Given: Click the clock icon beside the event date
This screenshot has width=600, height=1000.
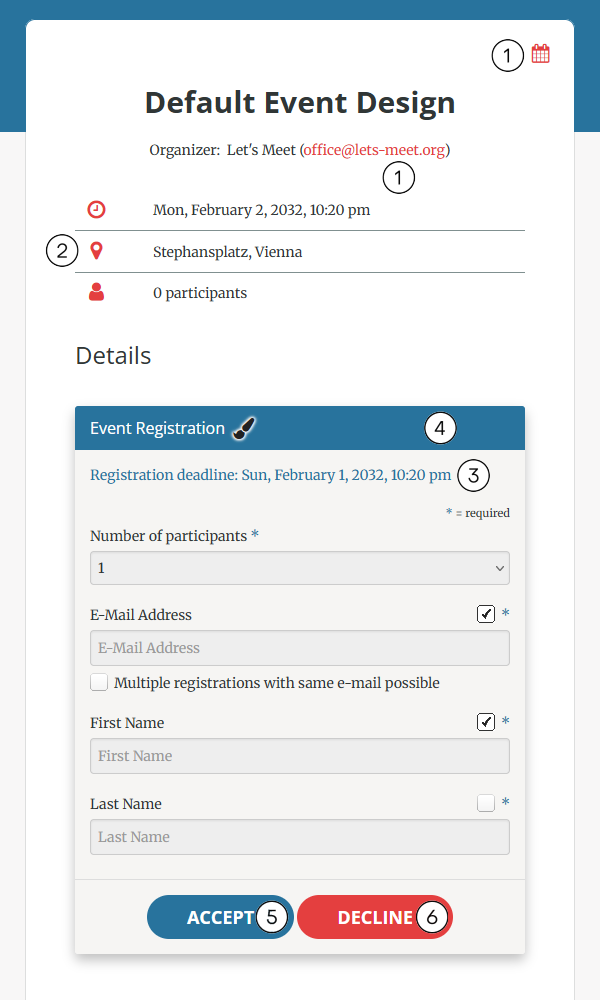Looking at the screenshot, I should point(96,209).
